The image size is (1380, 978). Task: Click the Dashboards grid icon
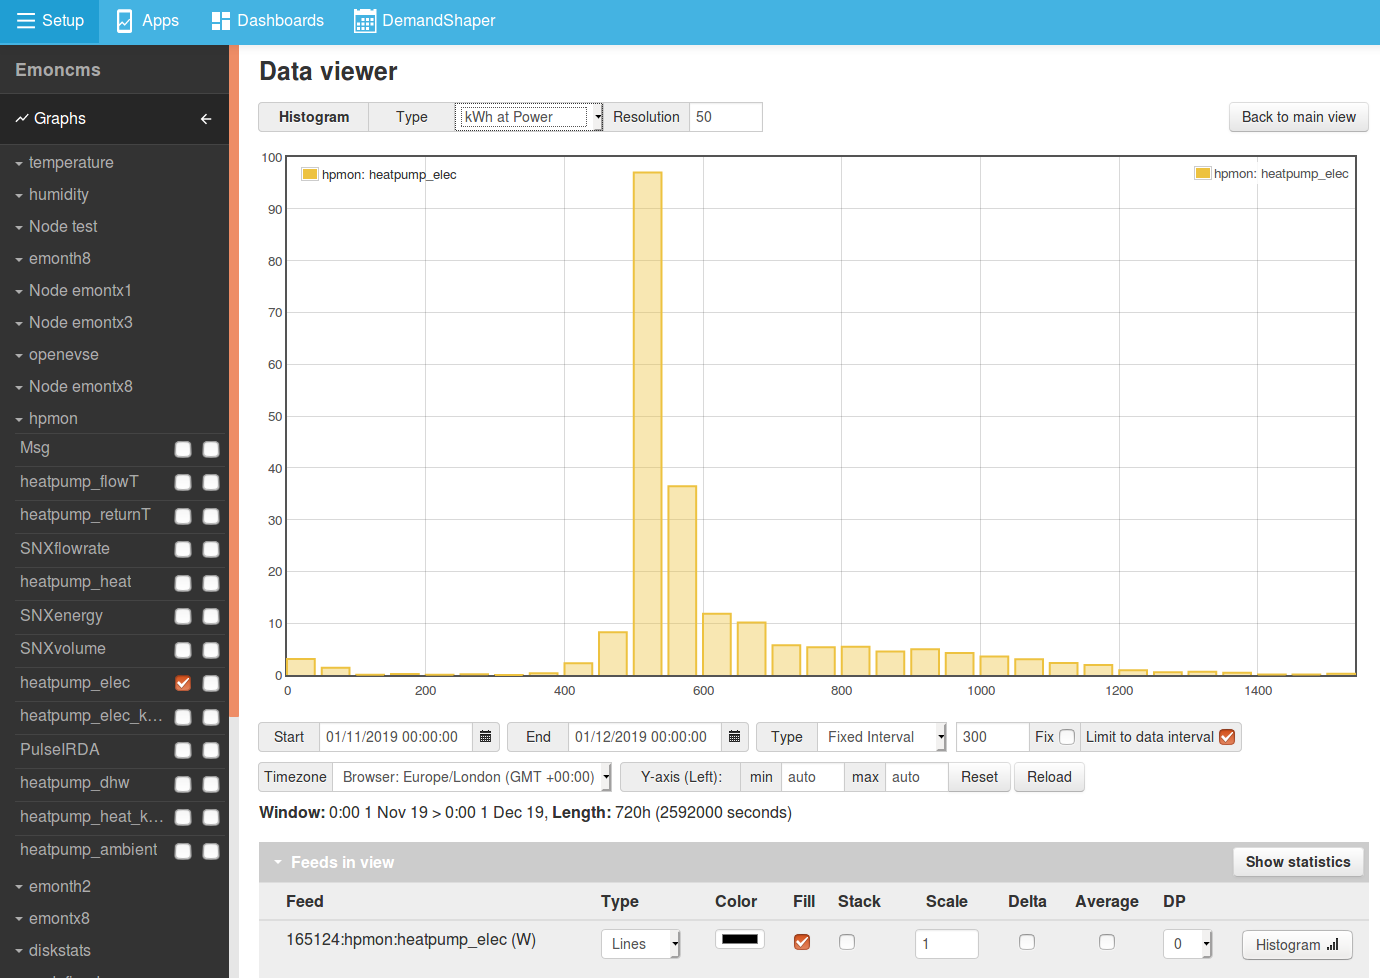(221, 21)
